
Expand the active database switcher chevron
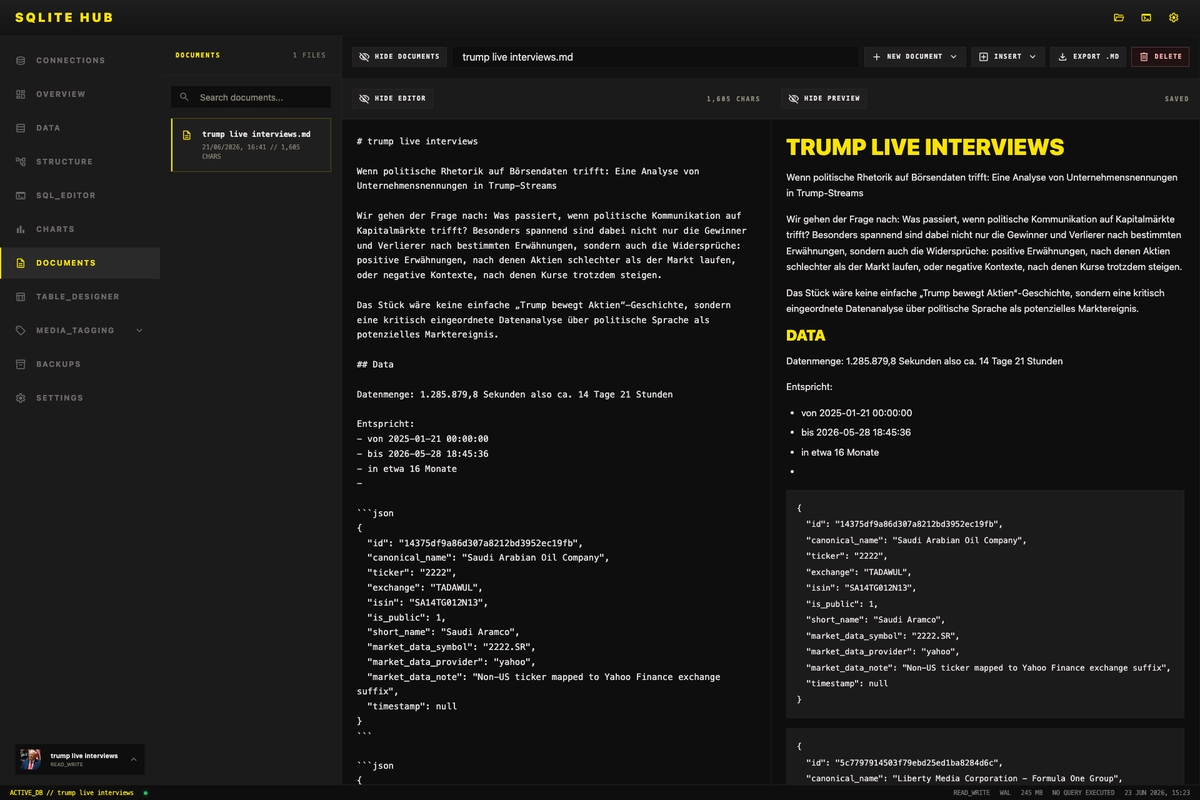(x=132, y=759)
